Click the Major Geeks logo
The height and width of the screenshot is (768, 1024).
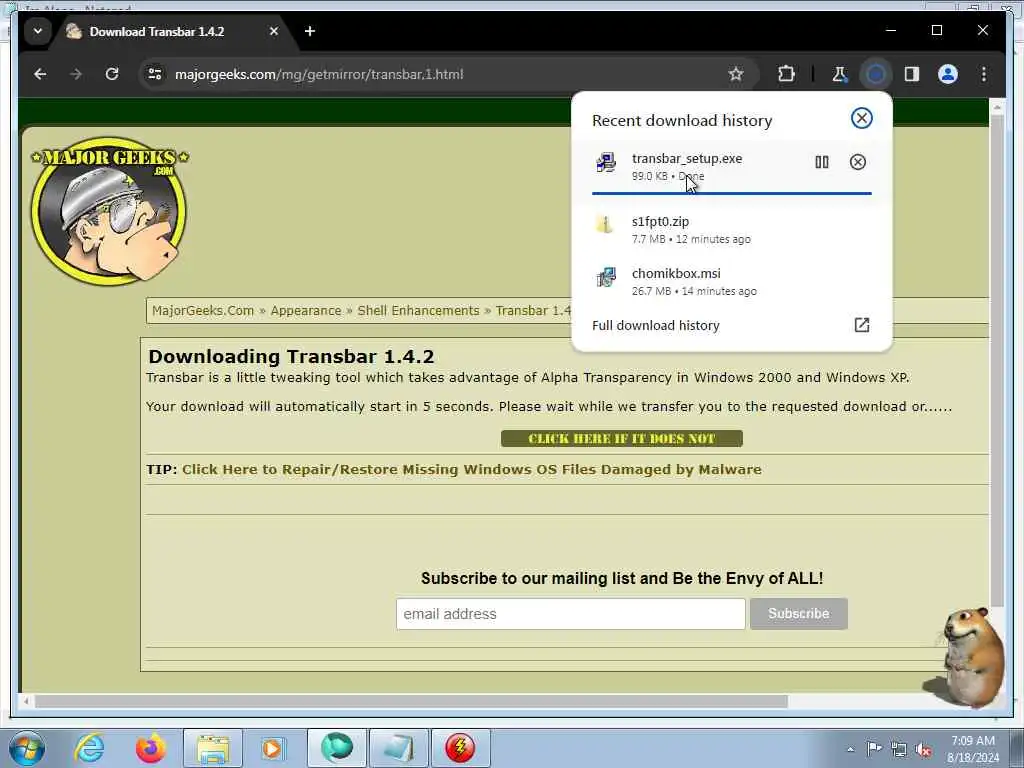point(109,210)
